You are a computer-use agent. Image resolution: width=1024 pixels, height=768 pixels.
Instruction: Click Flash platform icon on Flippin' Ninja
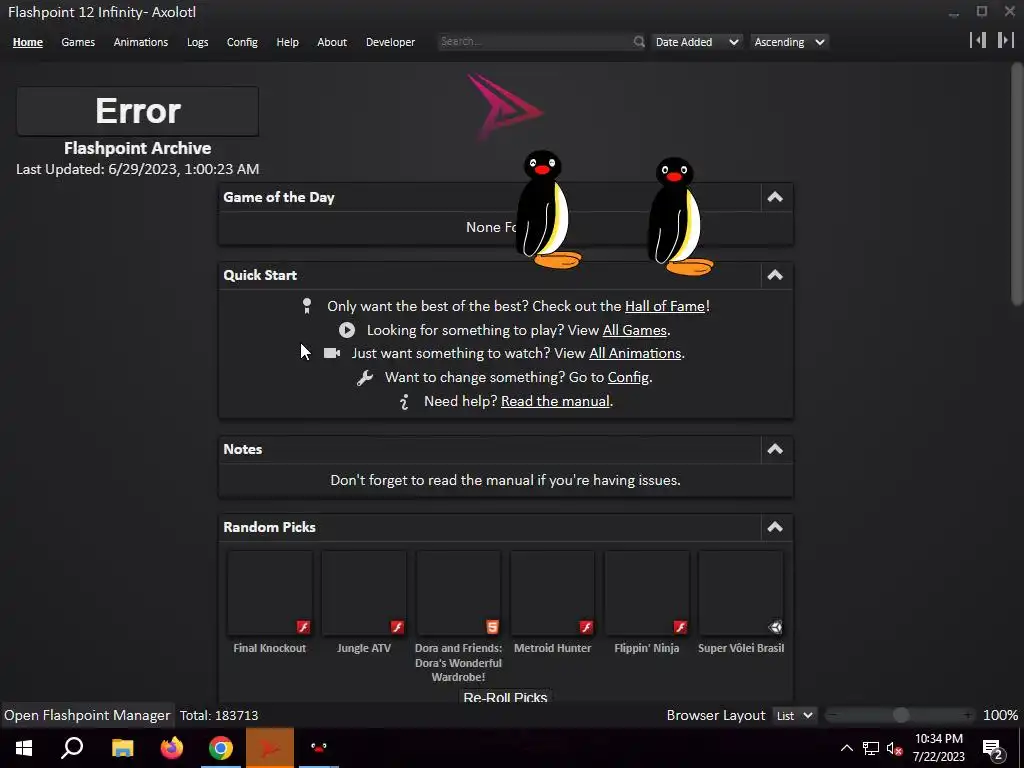coord(680,627)
